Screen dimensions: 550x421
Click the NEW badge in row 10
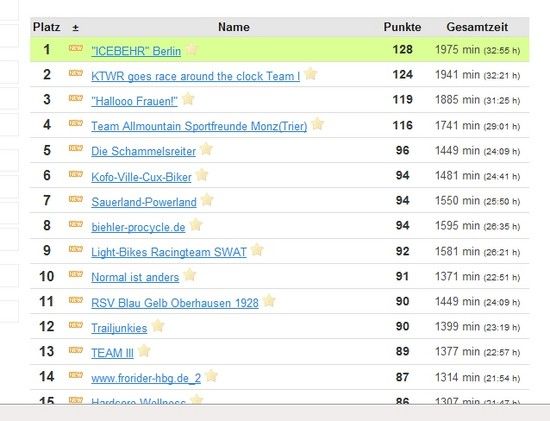(76, 274)
